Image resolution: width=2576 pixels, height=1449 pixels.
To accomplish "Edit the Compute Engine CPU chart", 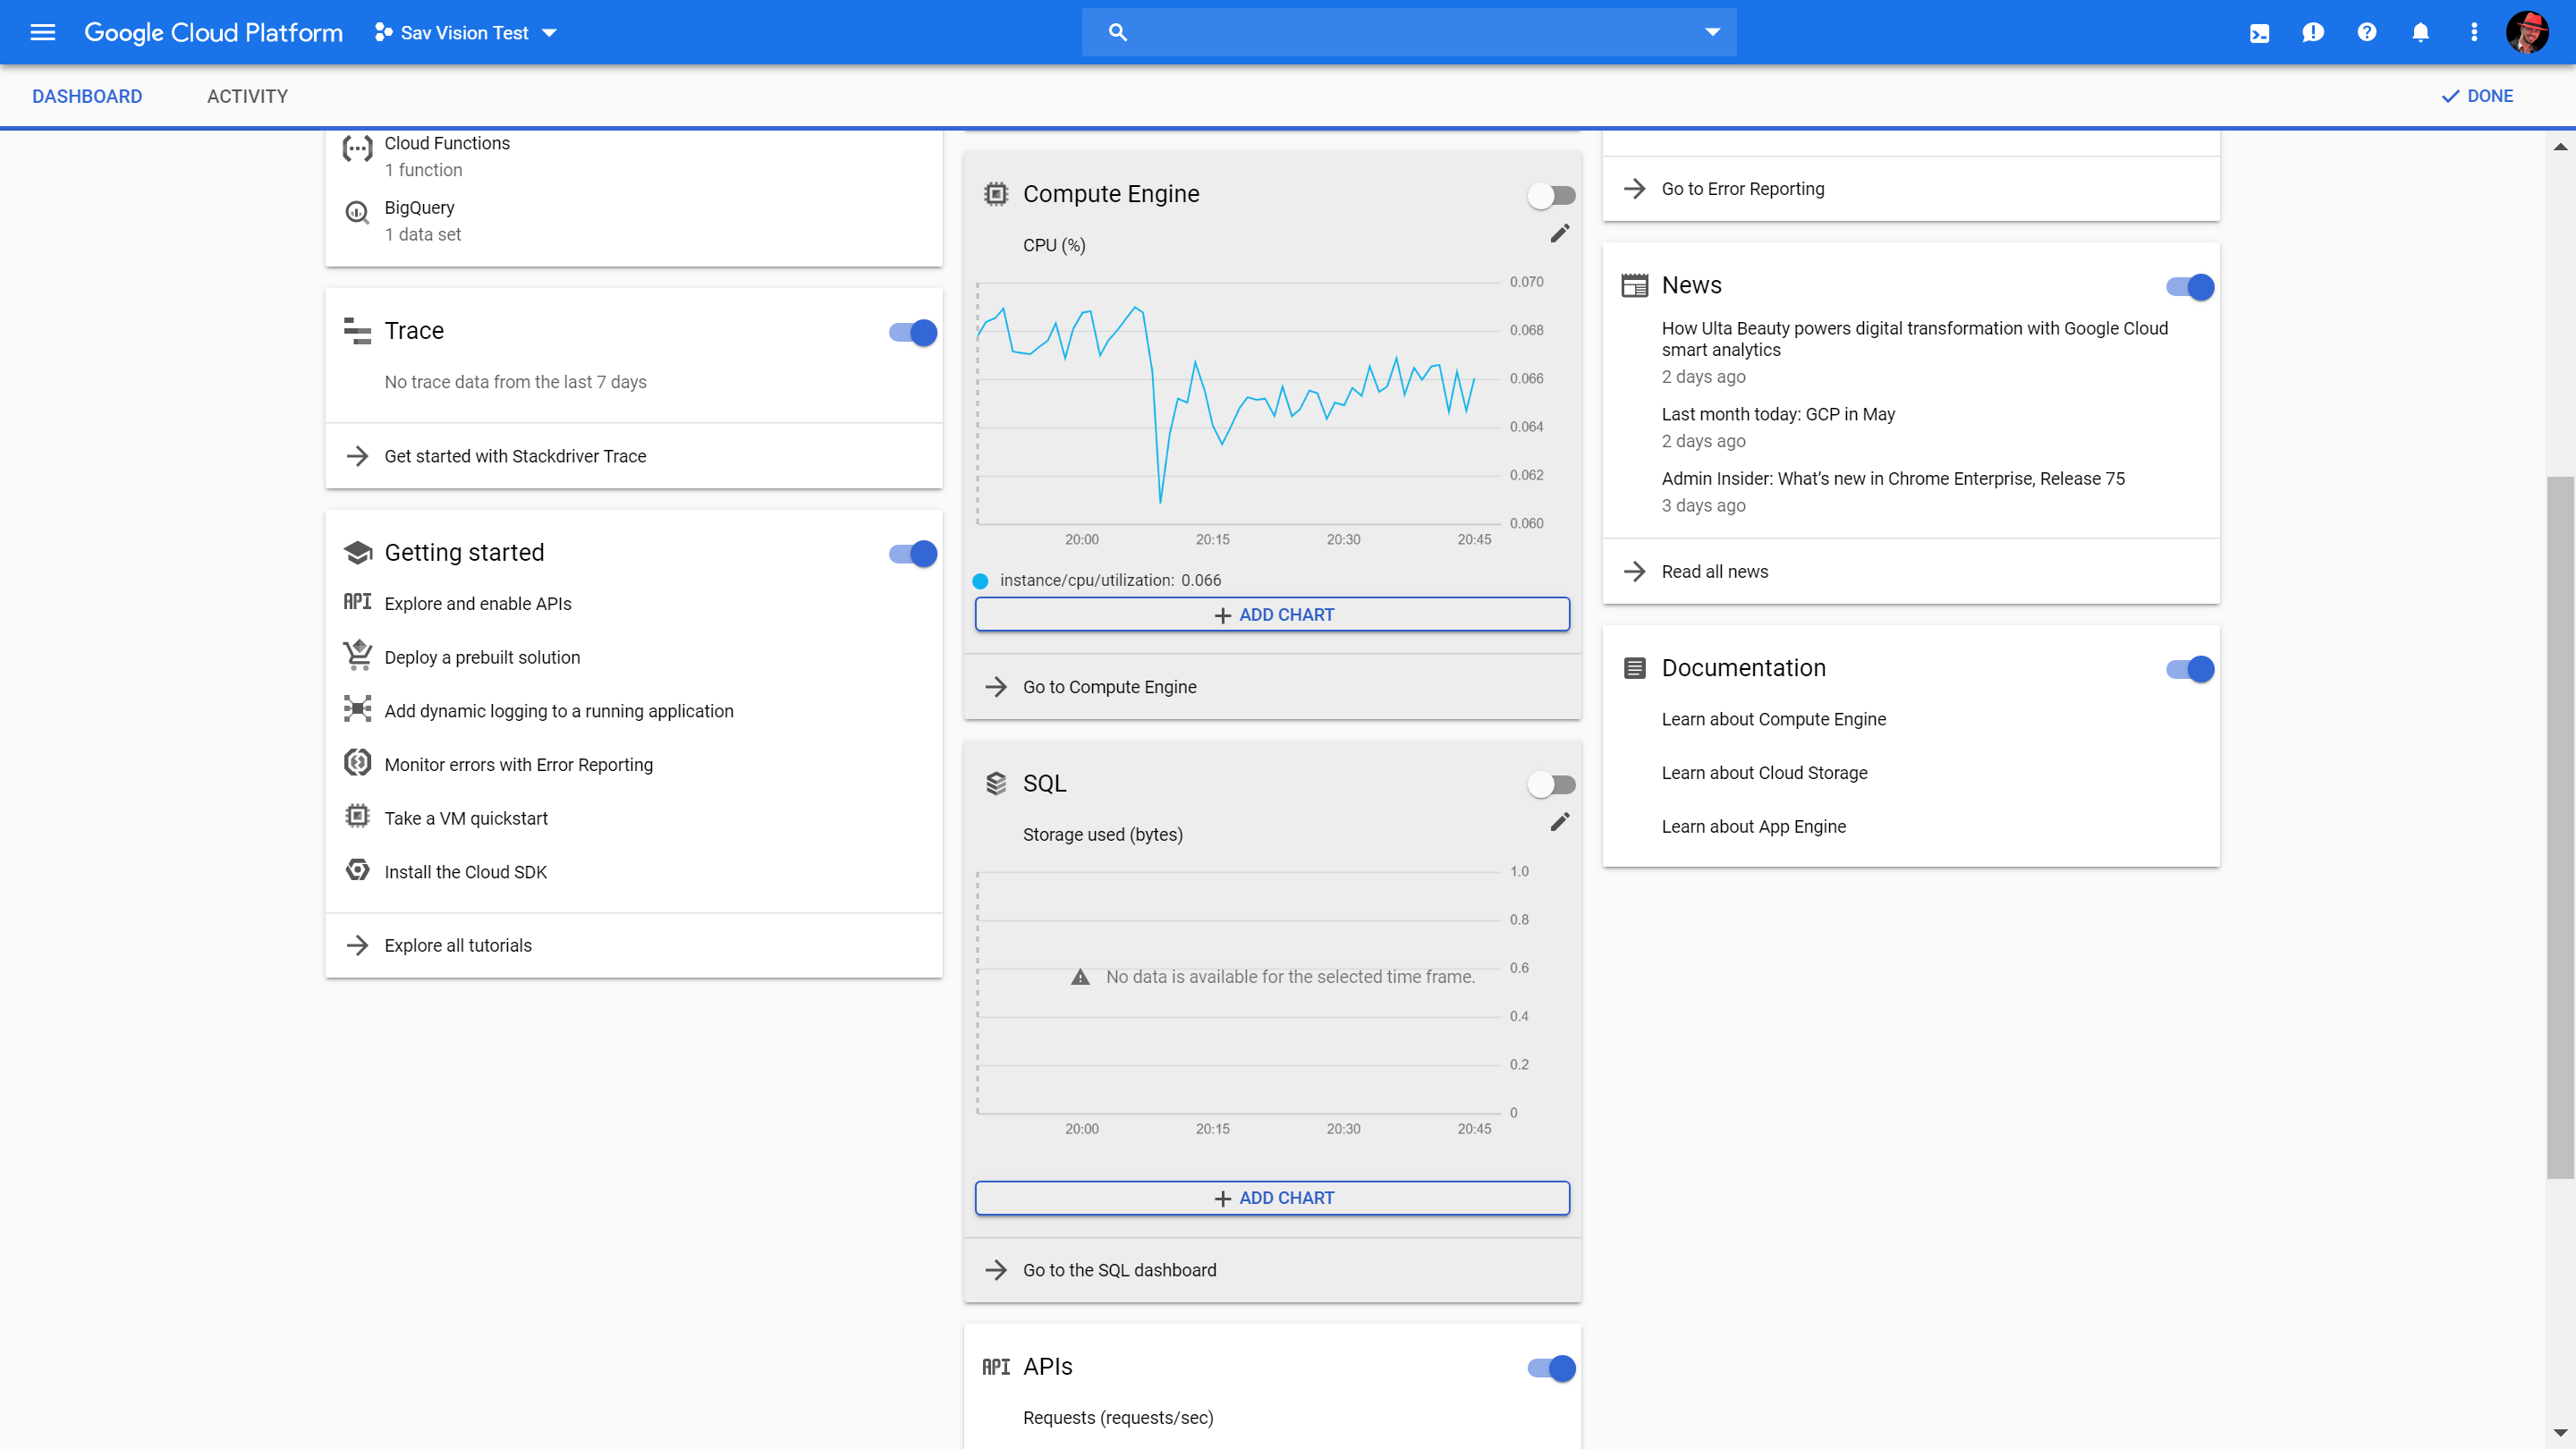I will tap(1559, 233).
